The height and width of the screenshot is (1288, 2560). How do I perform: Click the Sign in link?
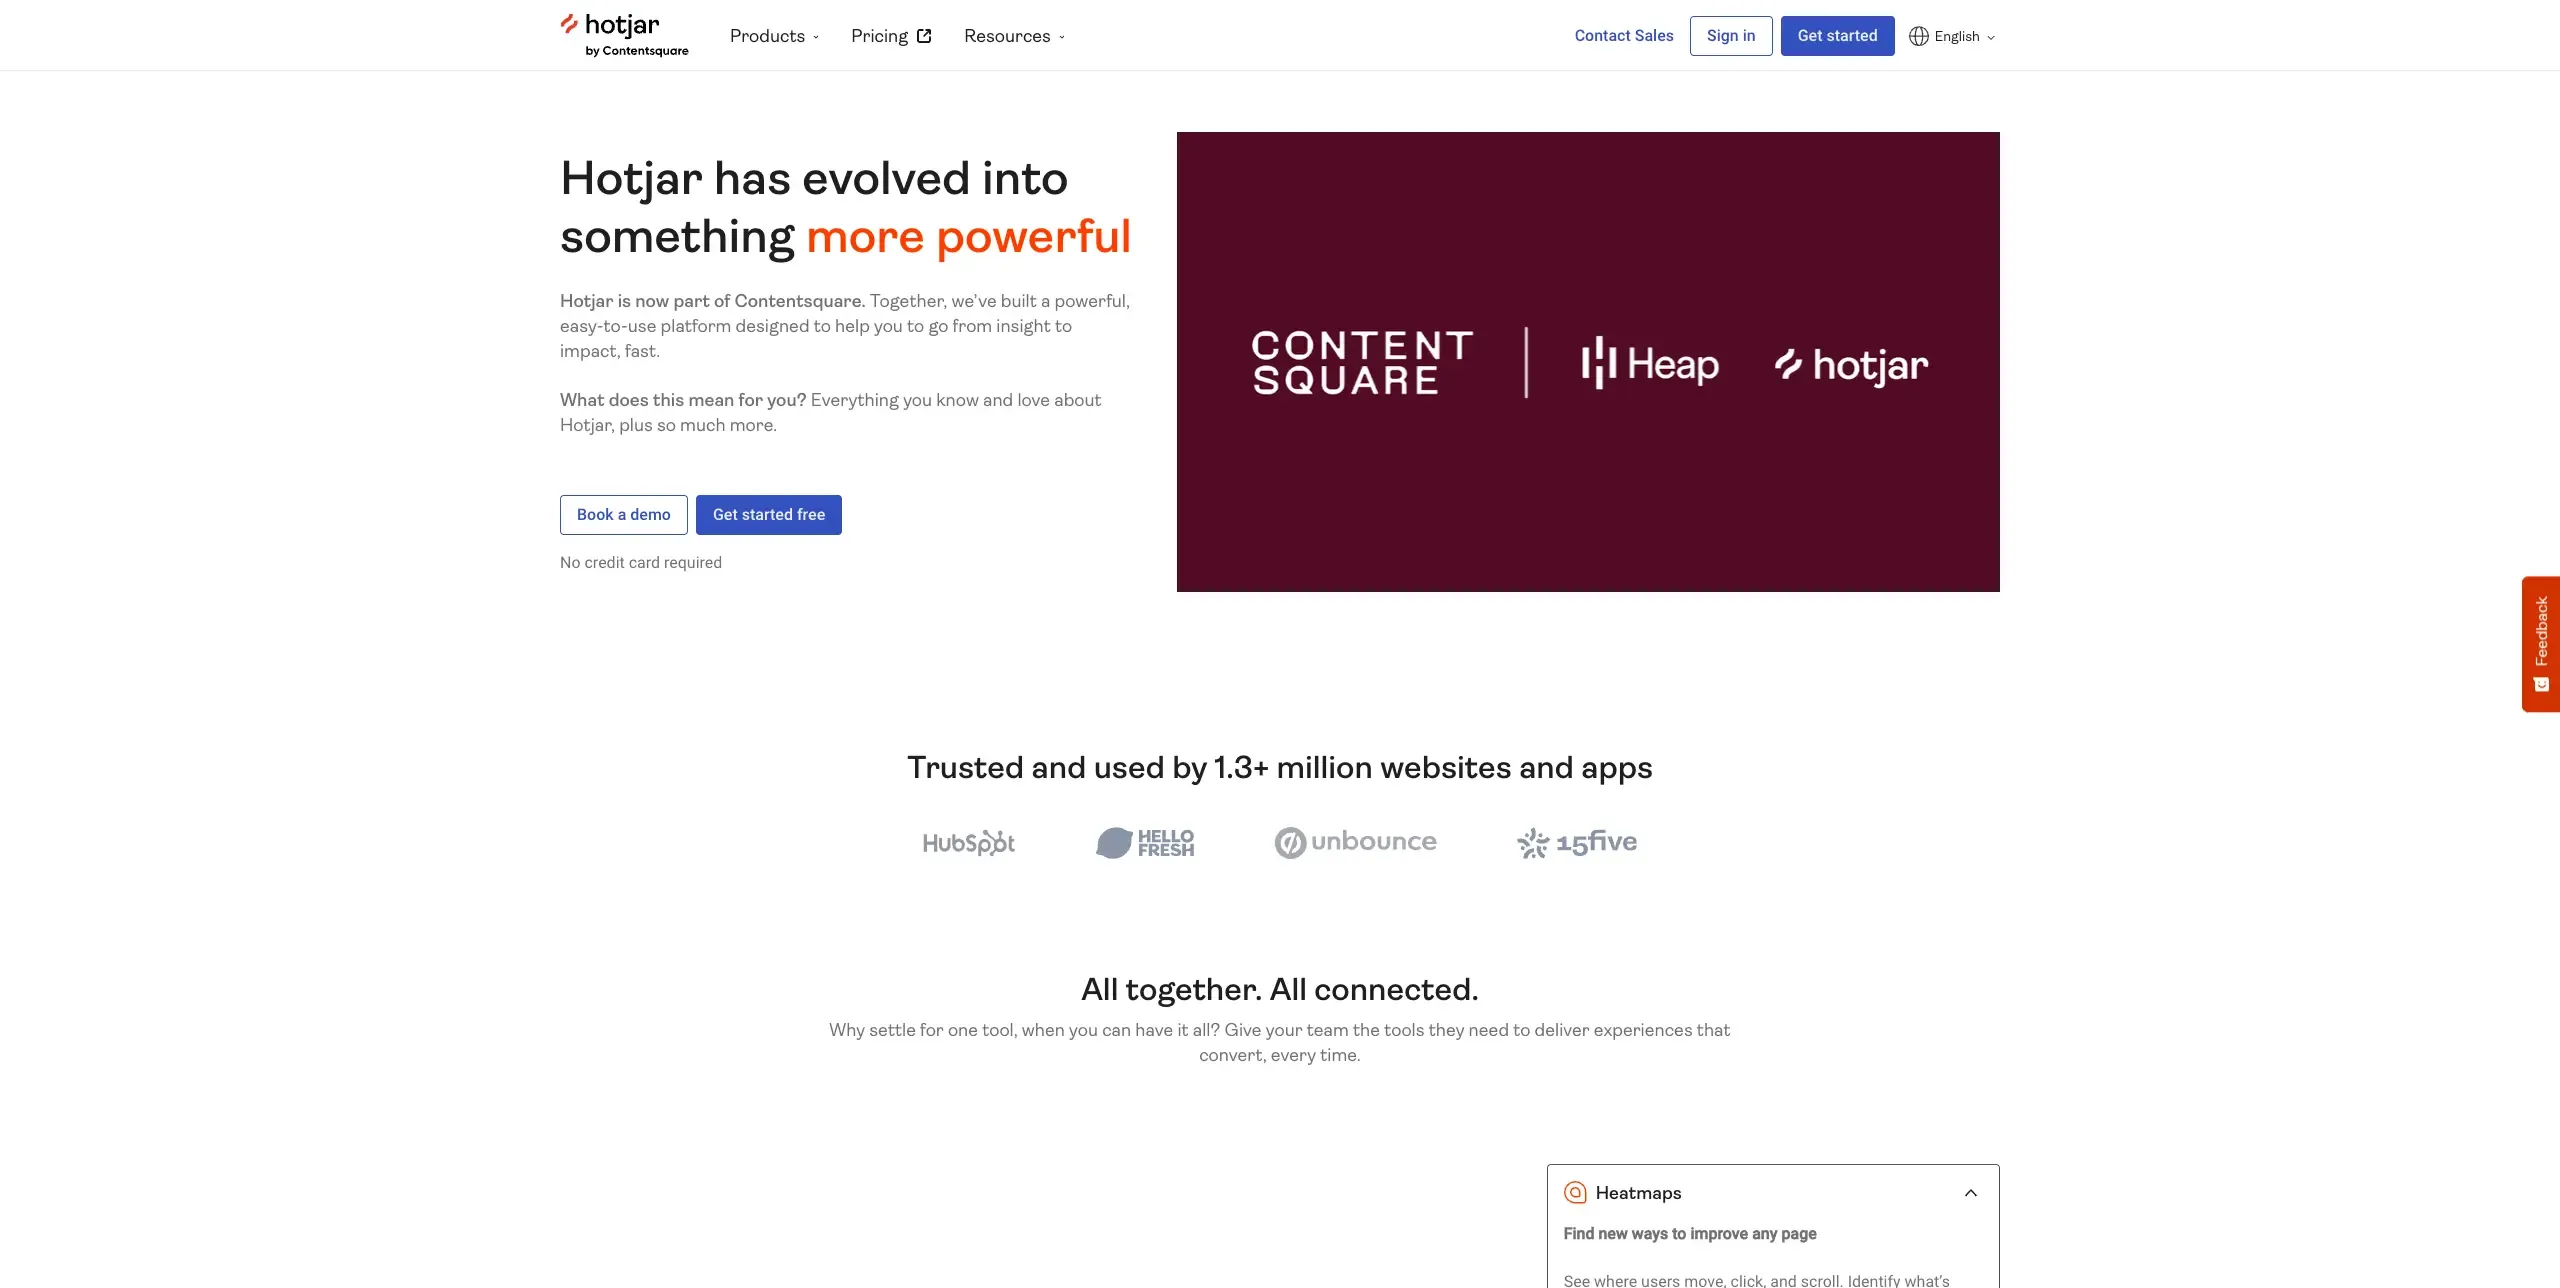point(1731,35)
